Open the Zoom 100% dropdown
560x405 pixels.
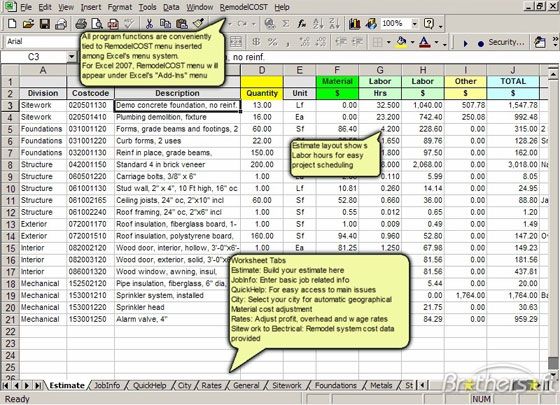(x=414, y=24)
